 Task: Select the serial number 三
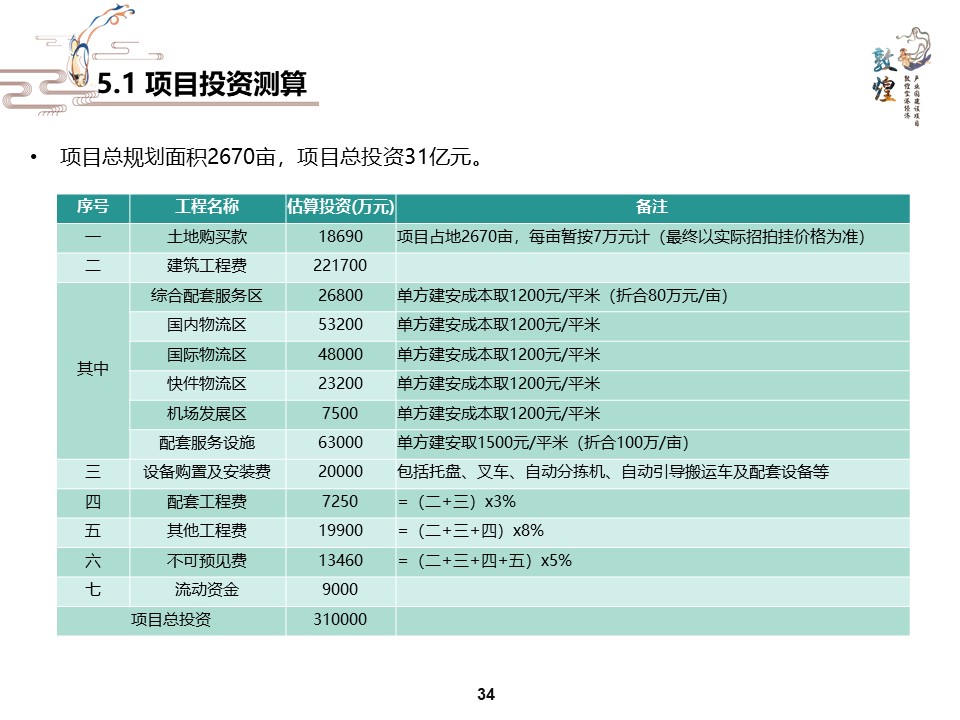[93, 472]
